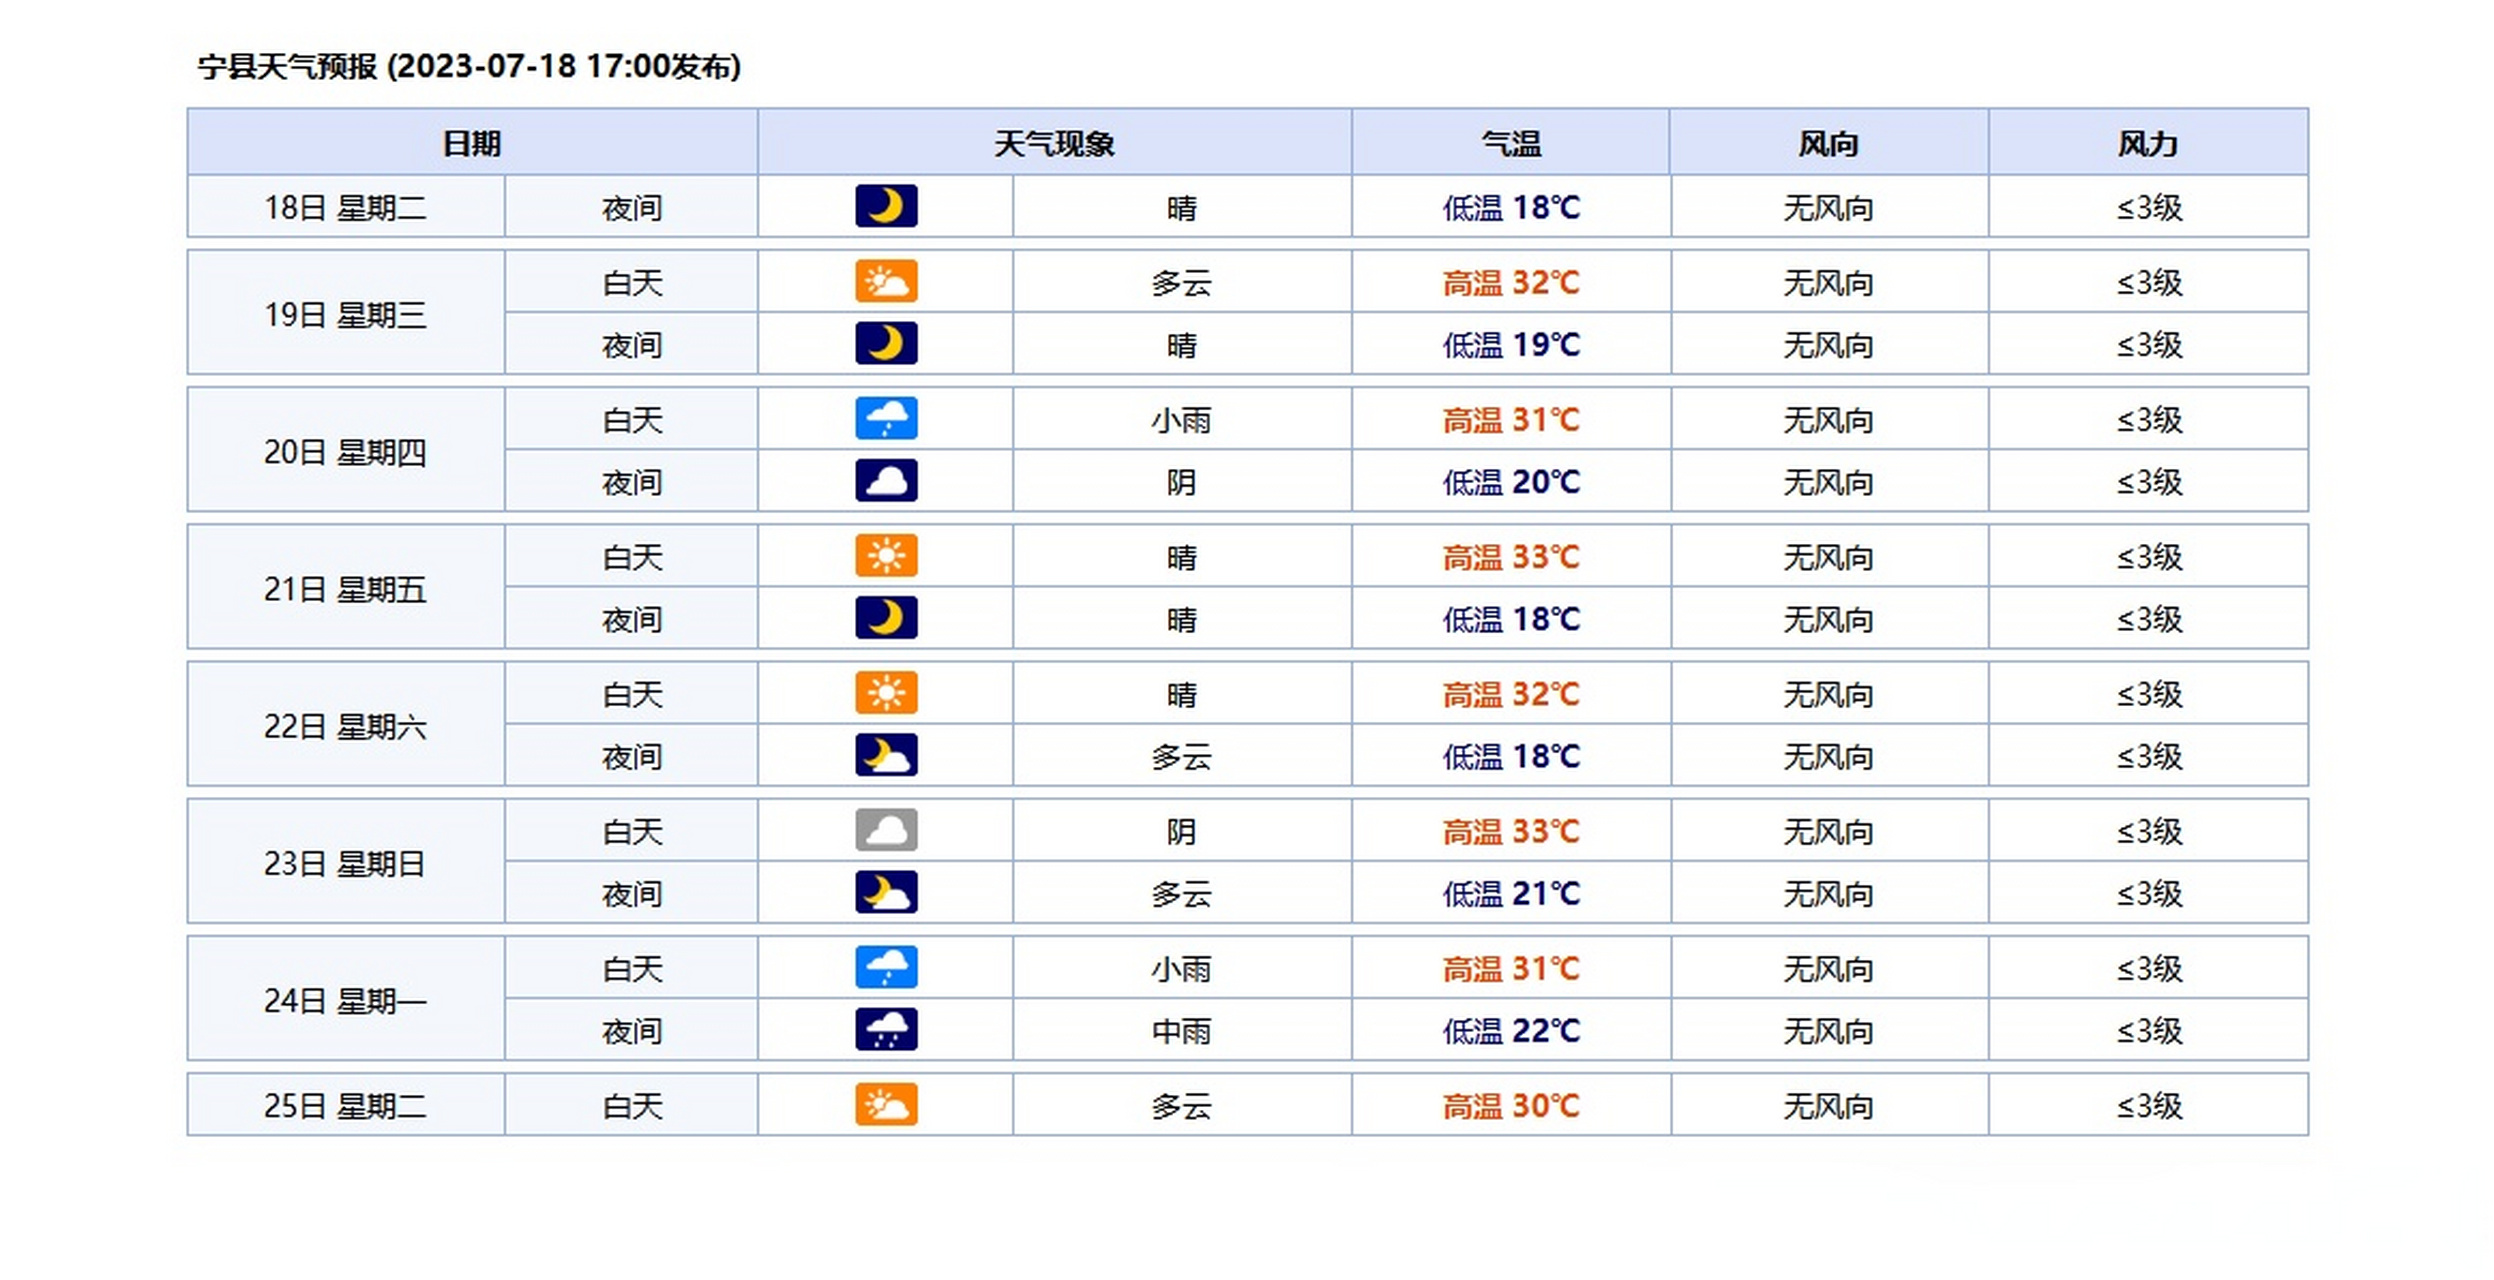Select the 风向 column header
The width and height of the screenshot is (2494, 1280).
[x=1827, y=143]
